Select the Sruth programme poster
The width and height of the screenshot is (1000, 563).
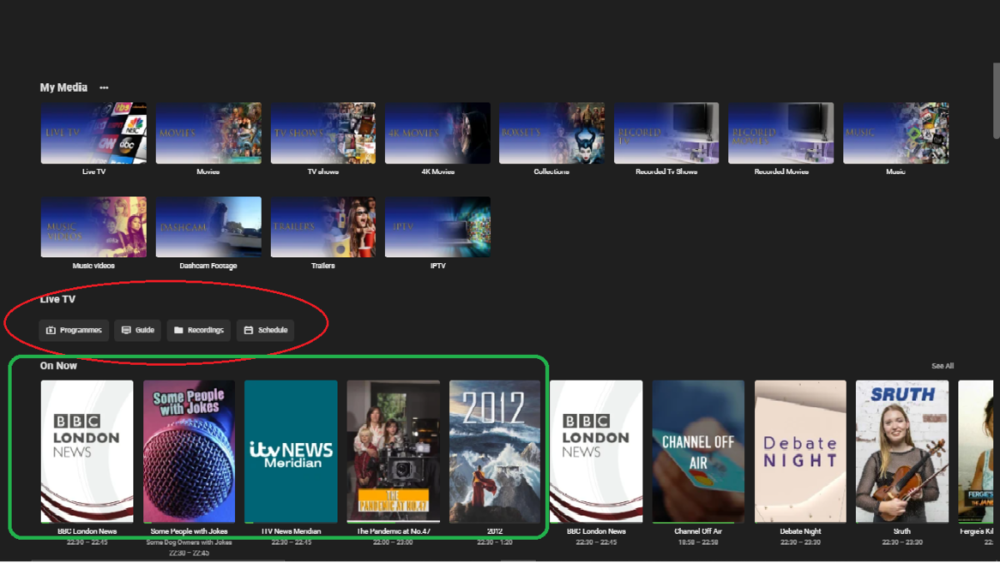[x=902, y=451]
